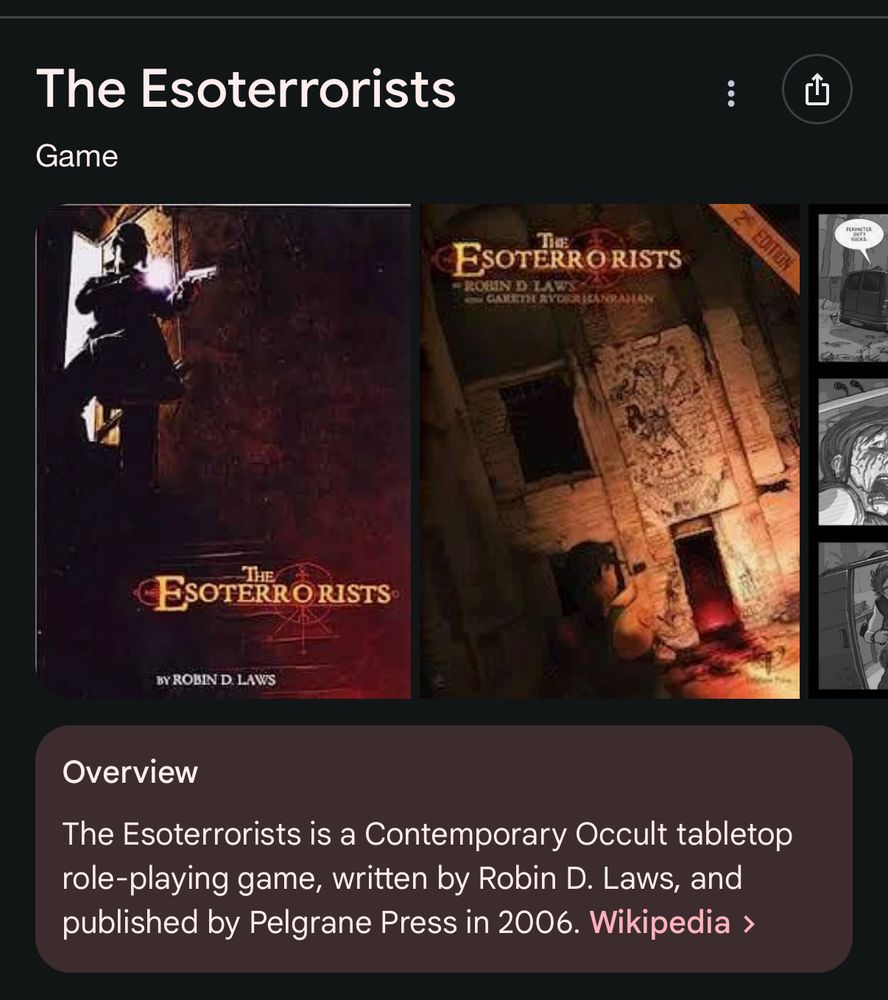Click "By Robin D. Laws" credit on first cover
The width and height of the screenshot is (888, 1000).
pyautogui.click(x=216, y=679)
